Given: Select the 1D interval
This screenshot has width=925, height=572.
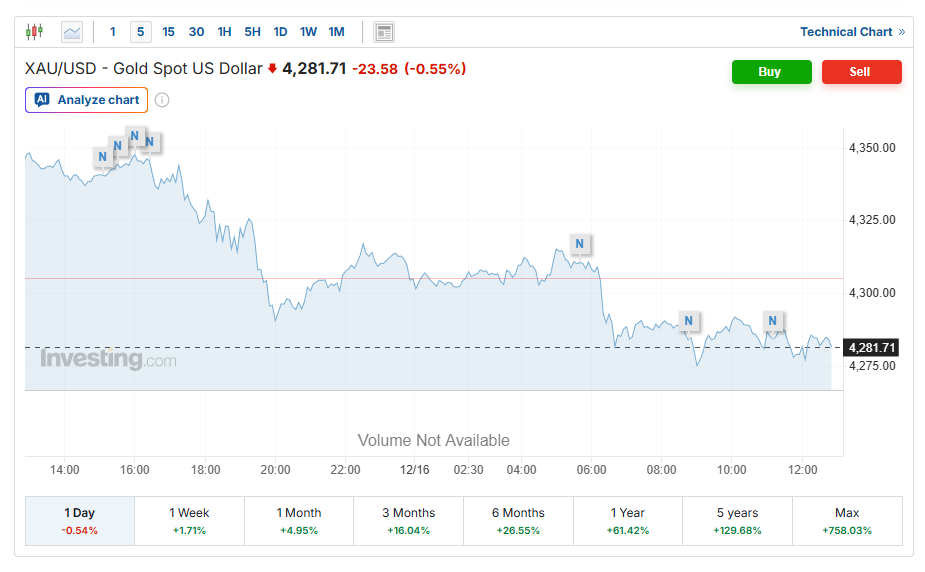Looking at the screenshot, I should tap(280, 32).
